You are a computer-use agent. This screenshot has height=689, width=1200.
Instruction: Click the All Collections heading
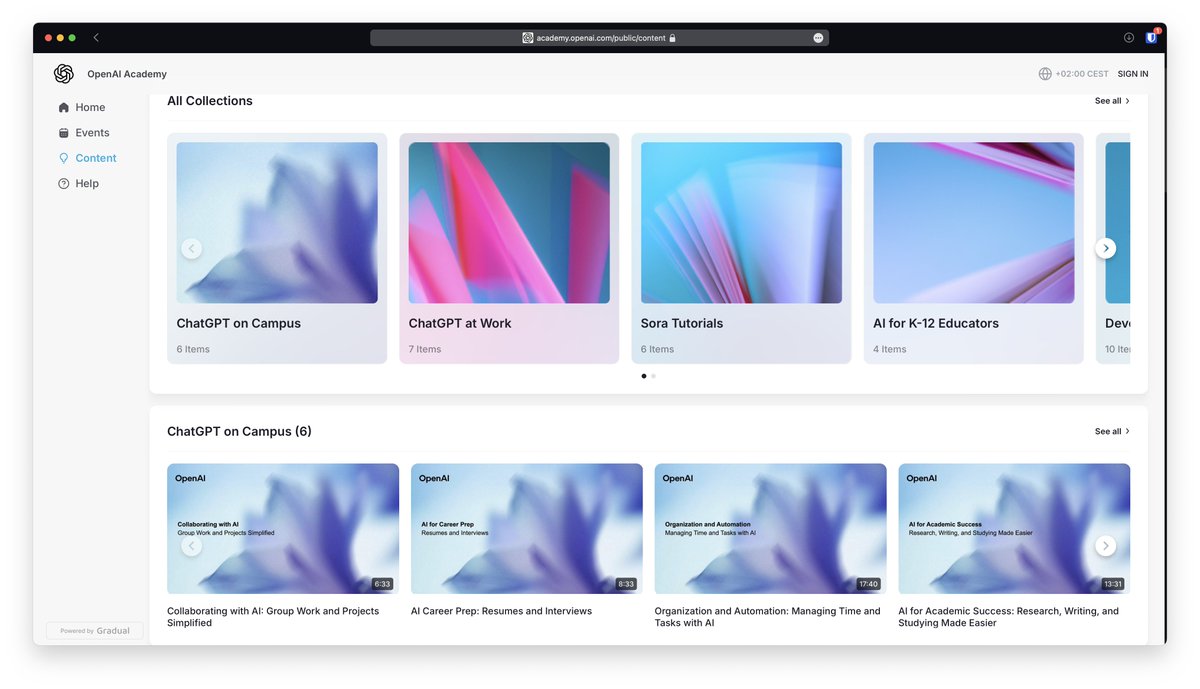(x=210, y=101)
